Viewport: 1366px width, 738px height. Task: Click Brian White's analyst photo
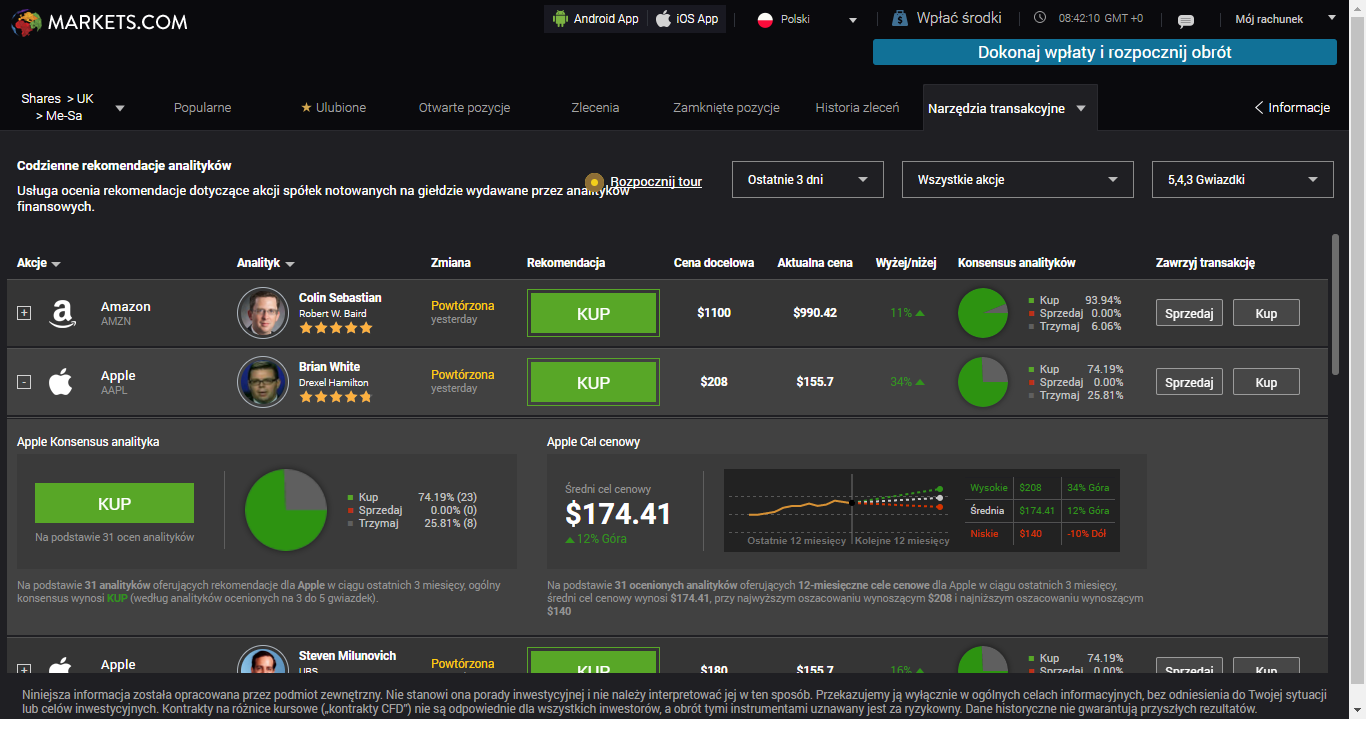click(263, 382)
